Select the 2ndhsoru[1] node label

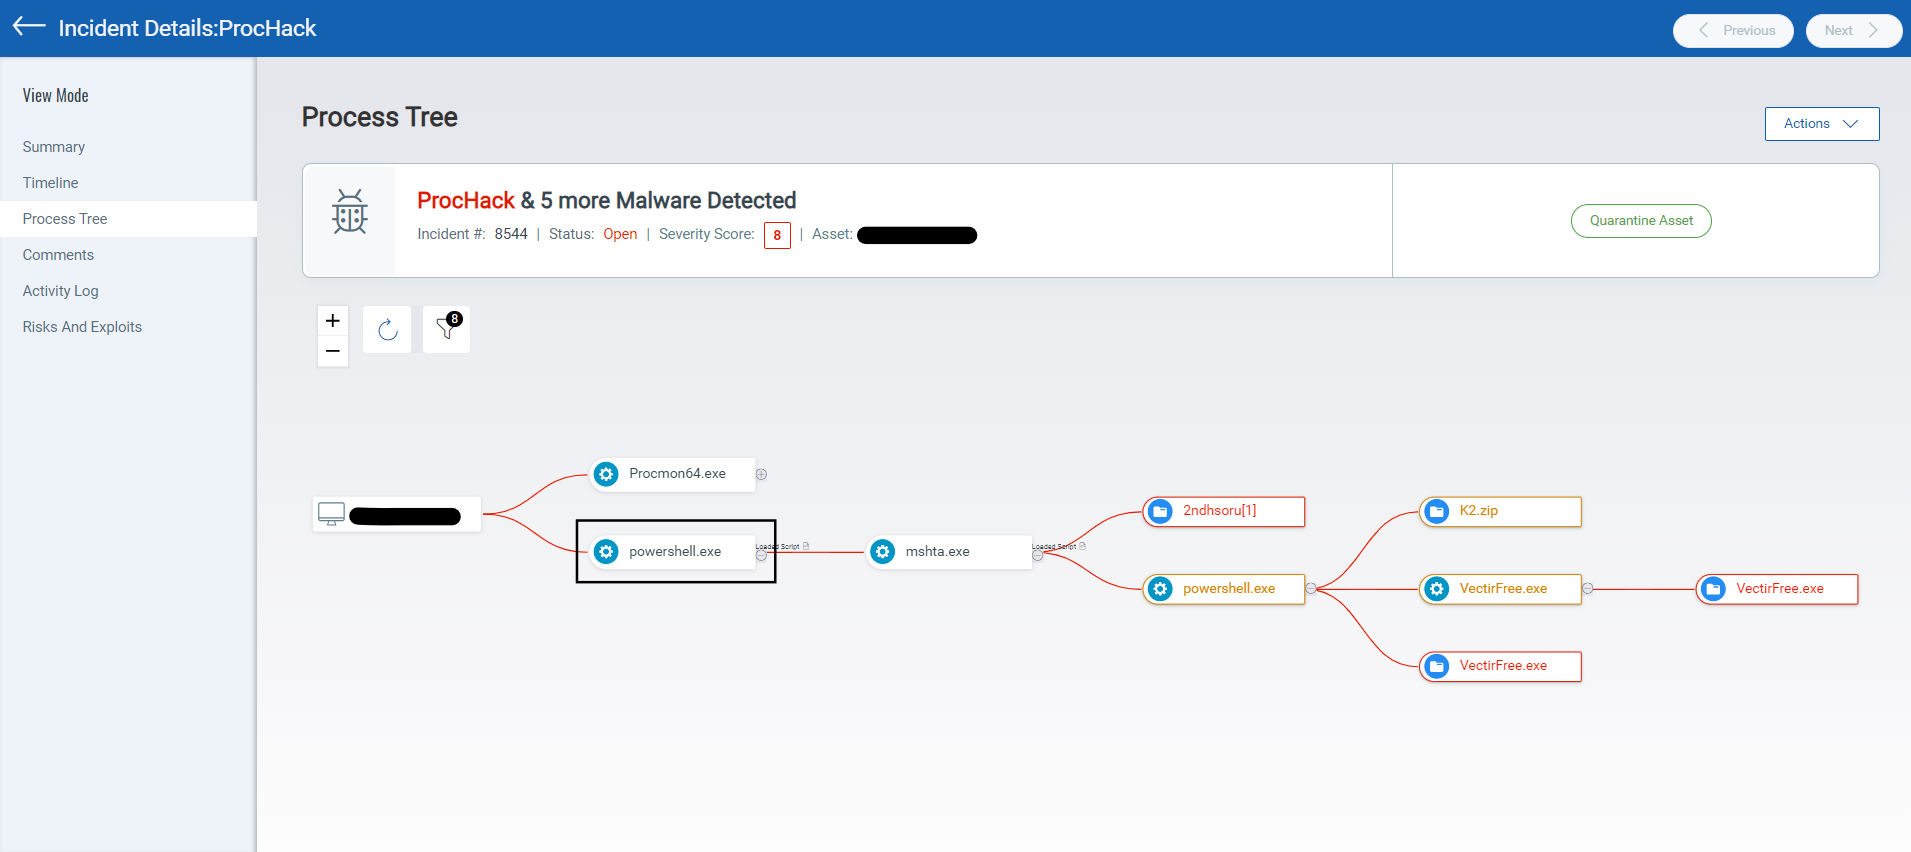(1219, 511)
